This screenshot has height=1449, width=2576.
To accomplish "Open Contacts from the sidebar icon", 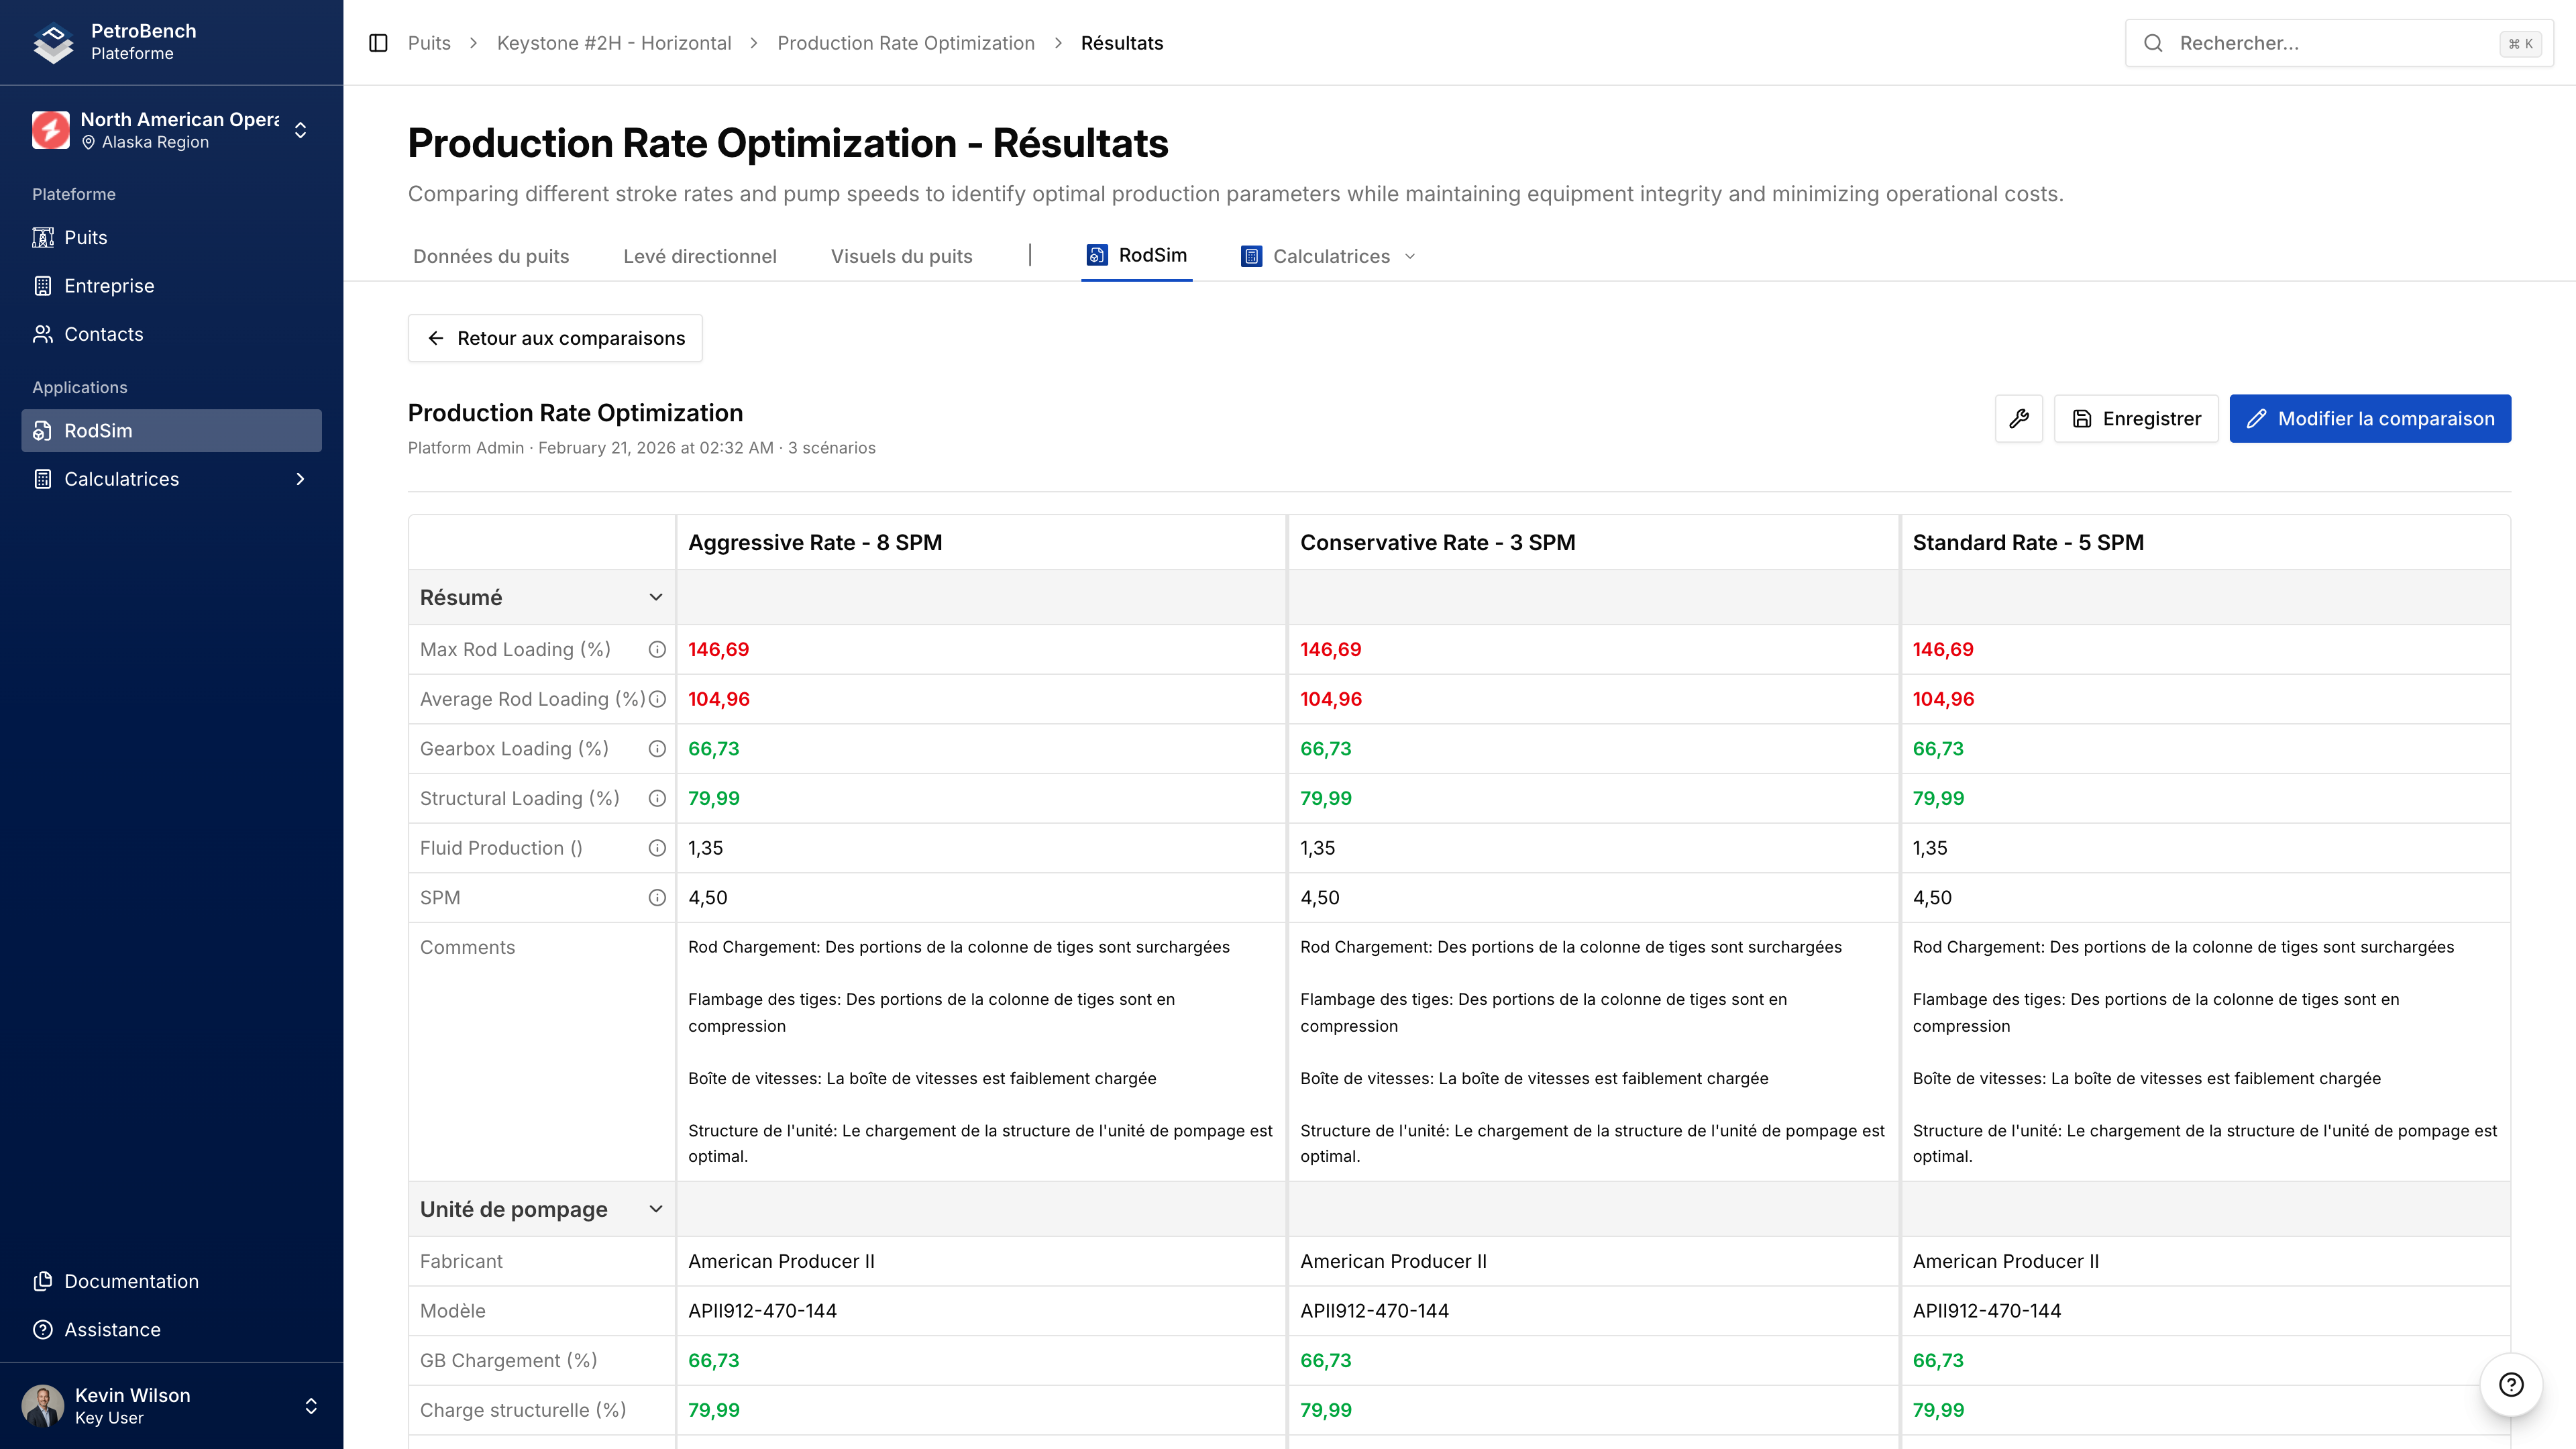I will click(x=42, y=334).
